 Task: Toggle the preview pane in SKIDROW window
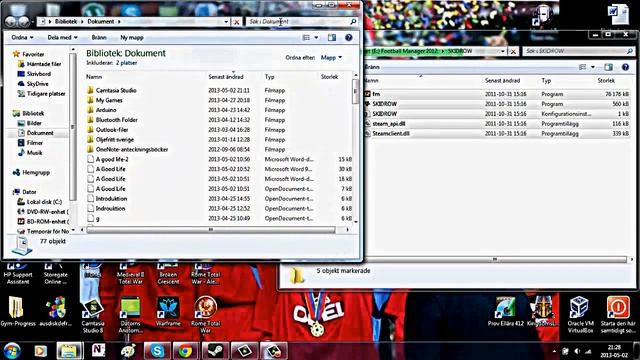(x=609, y=67)
